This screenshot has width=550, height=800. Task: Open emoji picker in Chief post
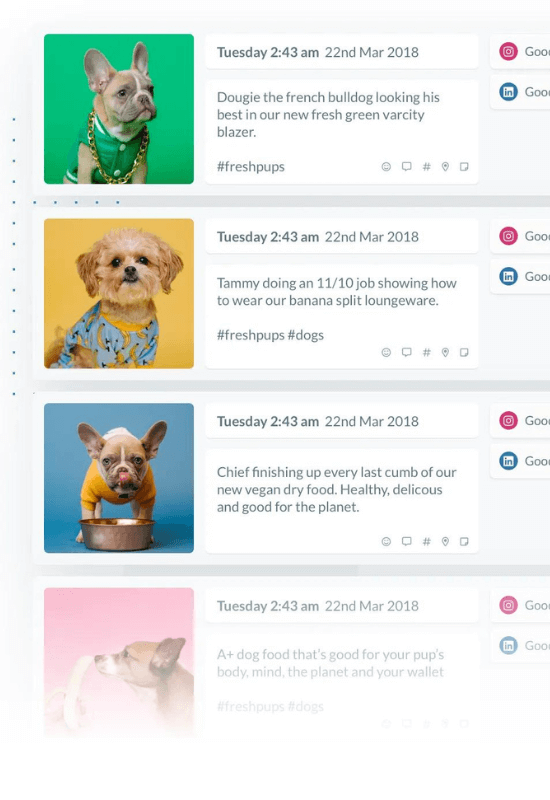[386, 541]
